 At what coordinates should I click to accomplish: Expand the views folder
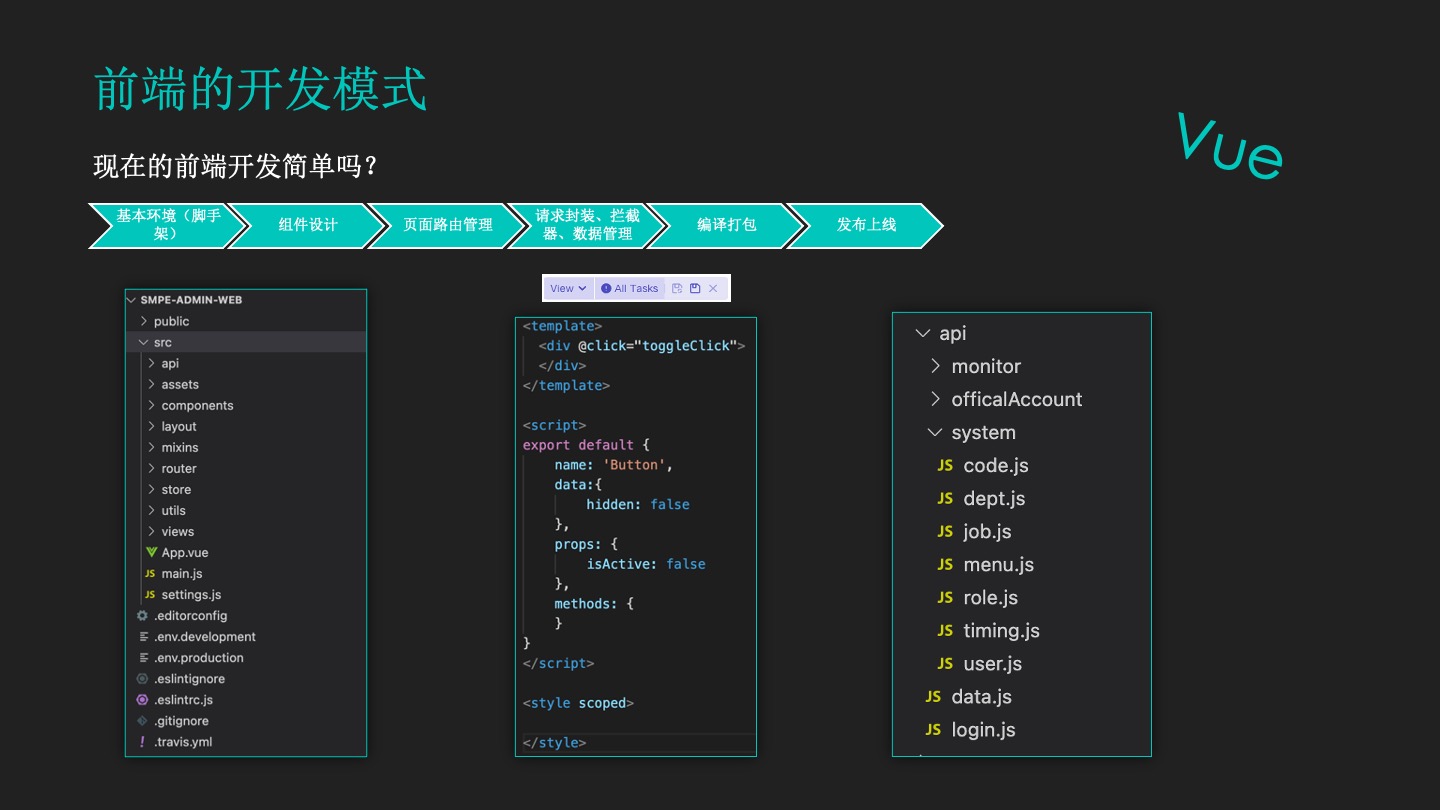tap(152, 531)
